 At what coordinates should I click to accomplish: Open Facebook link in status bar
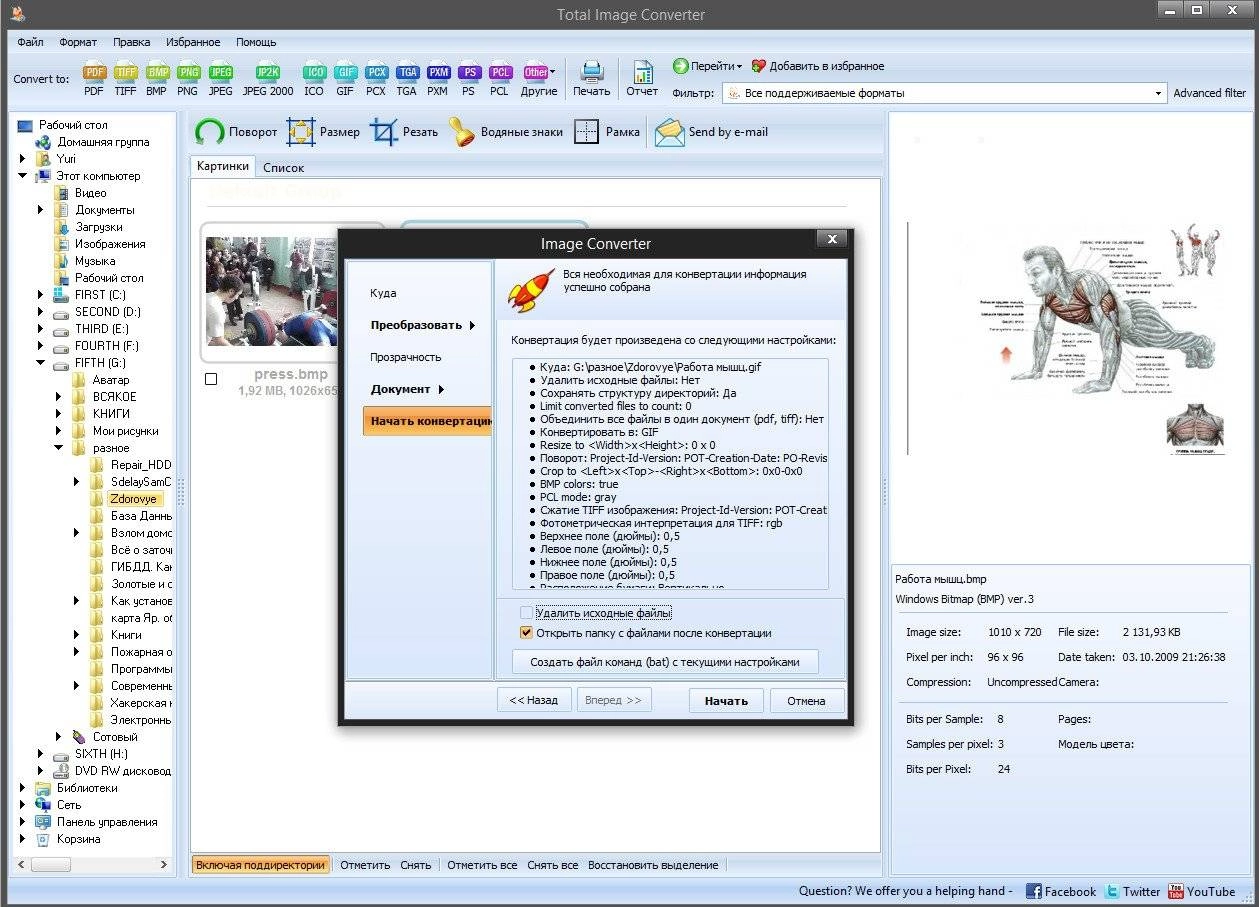[1061, 891]
